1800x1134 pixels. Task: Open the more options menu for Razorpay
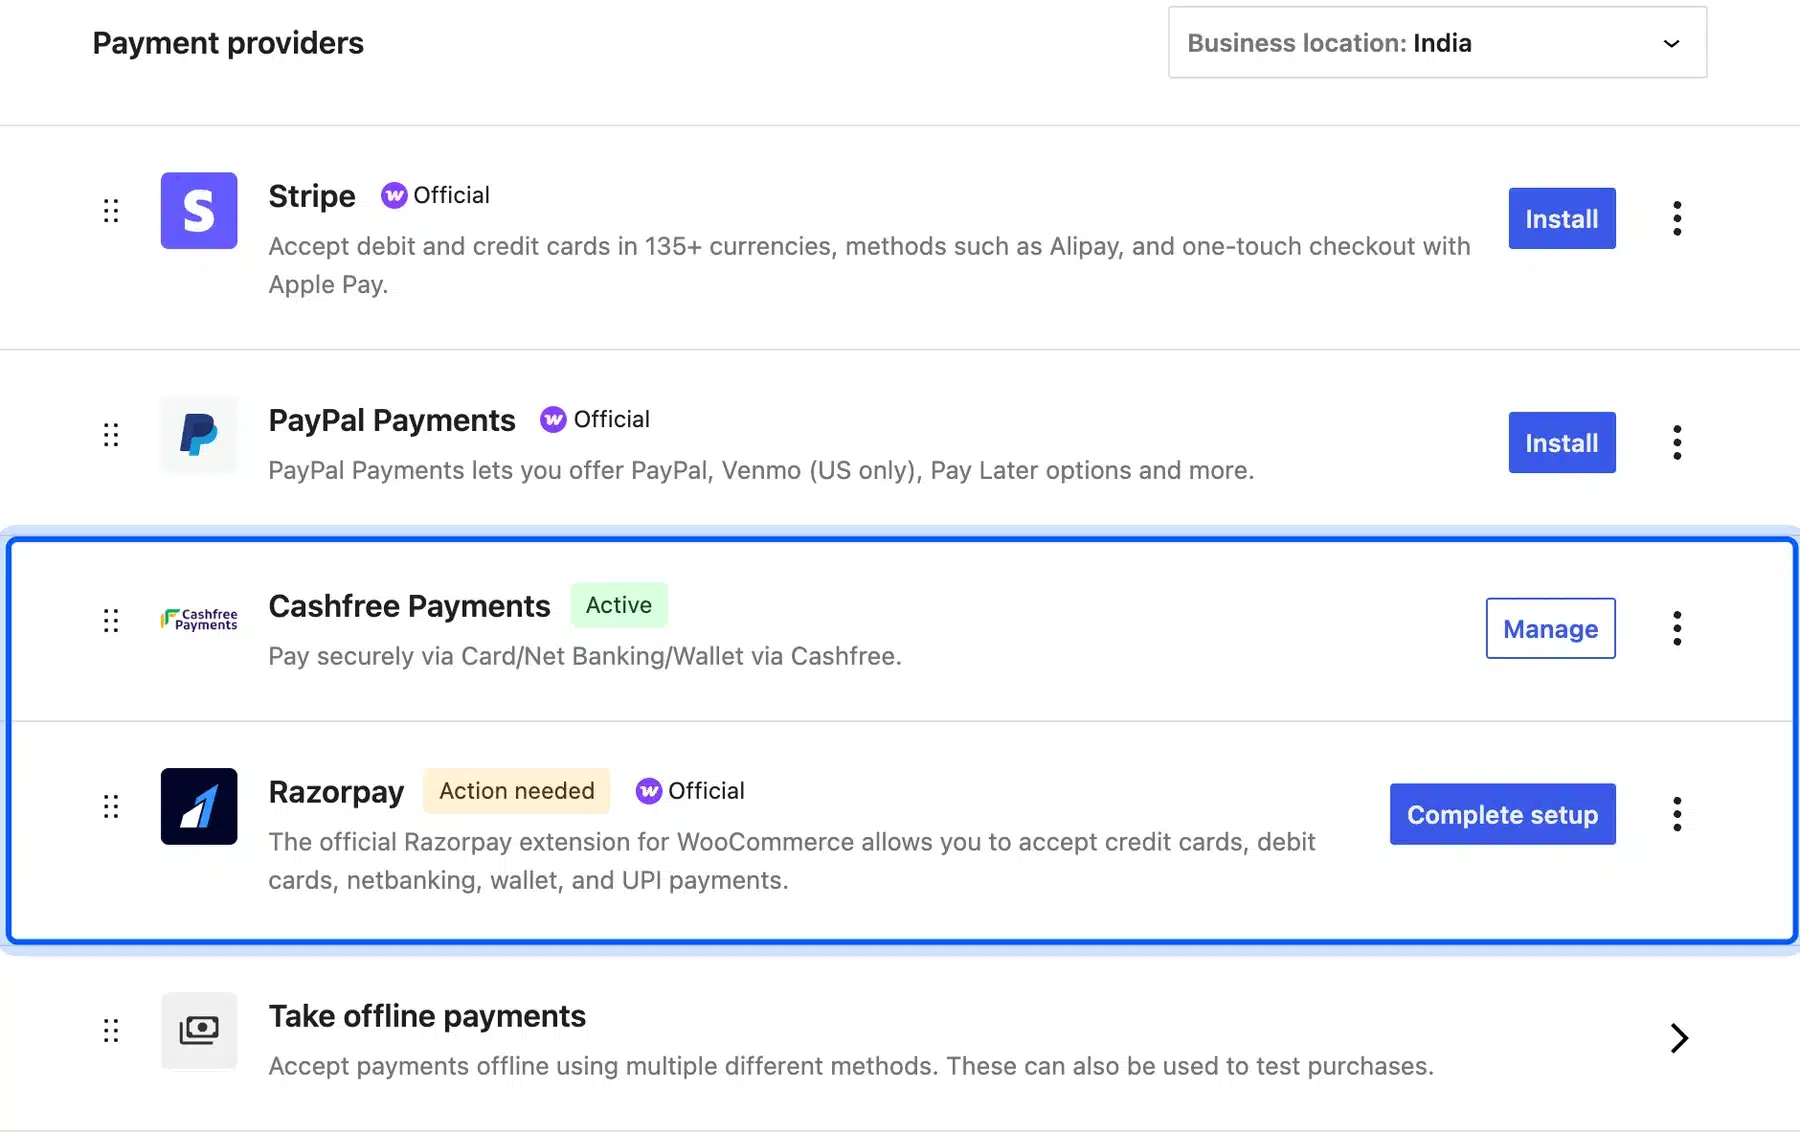click(x=1677, y=814)
